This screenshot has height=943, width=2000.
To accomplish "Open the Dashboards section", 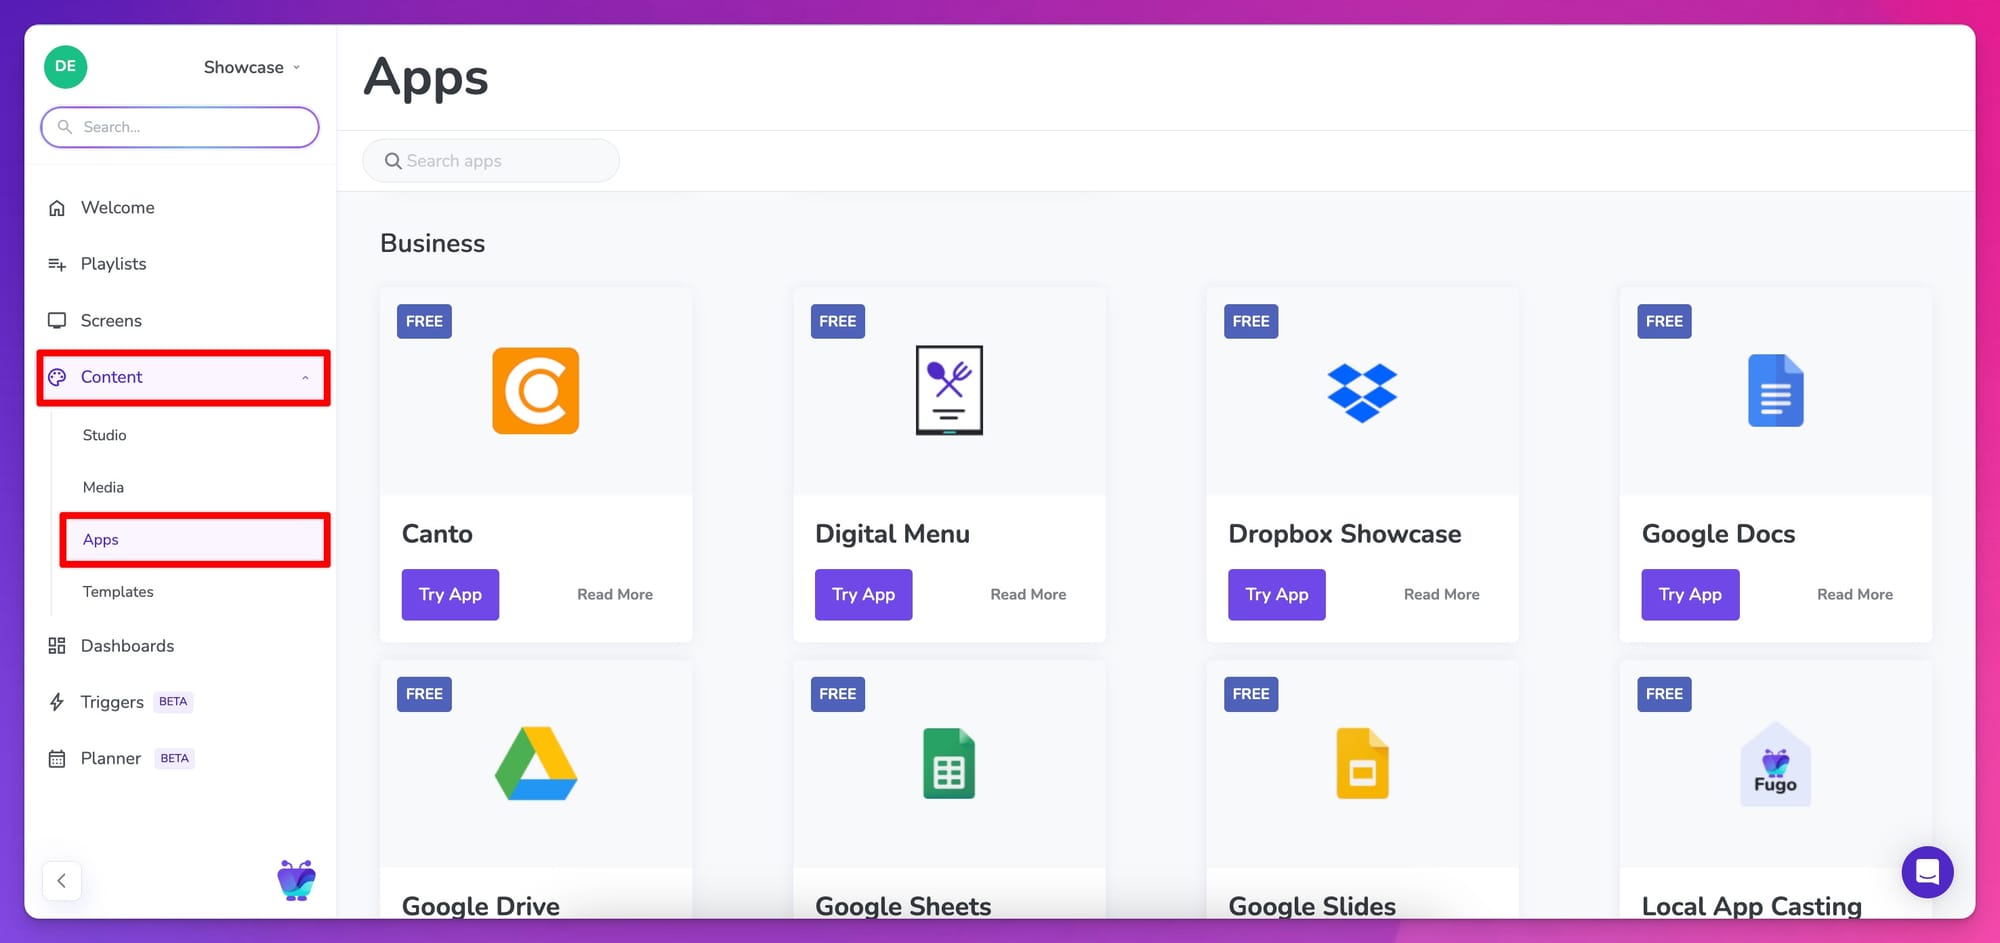I will pos(127,646).
